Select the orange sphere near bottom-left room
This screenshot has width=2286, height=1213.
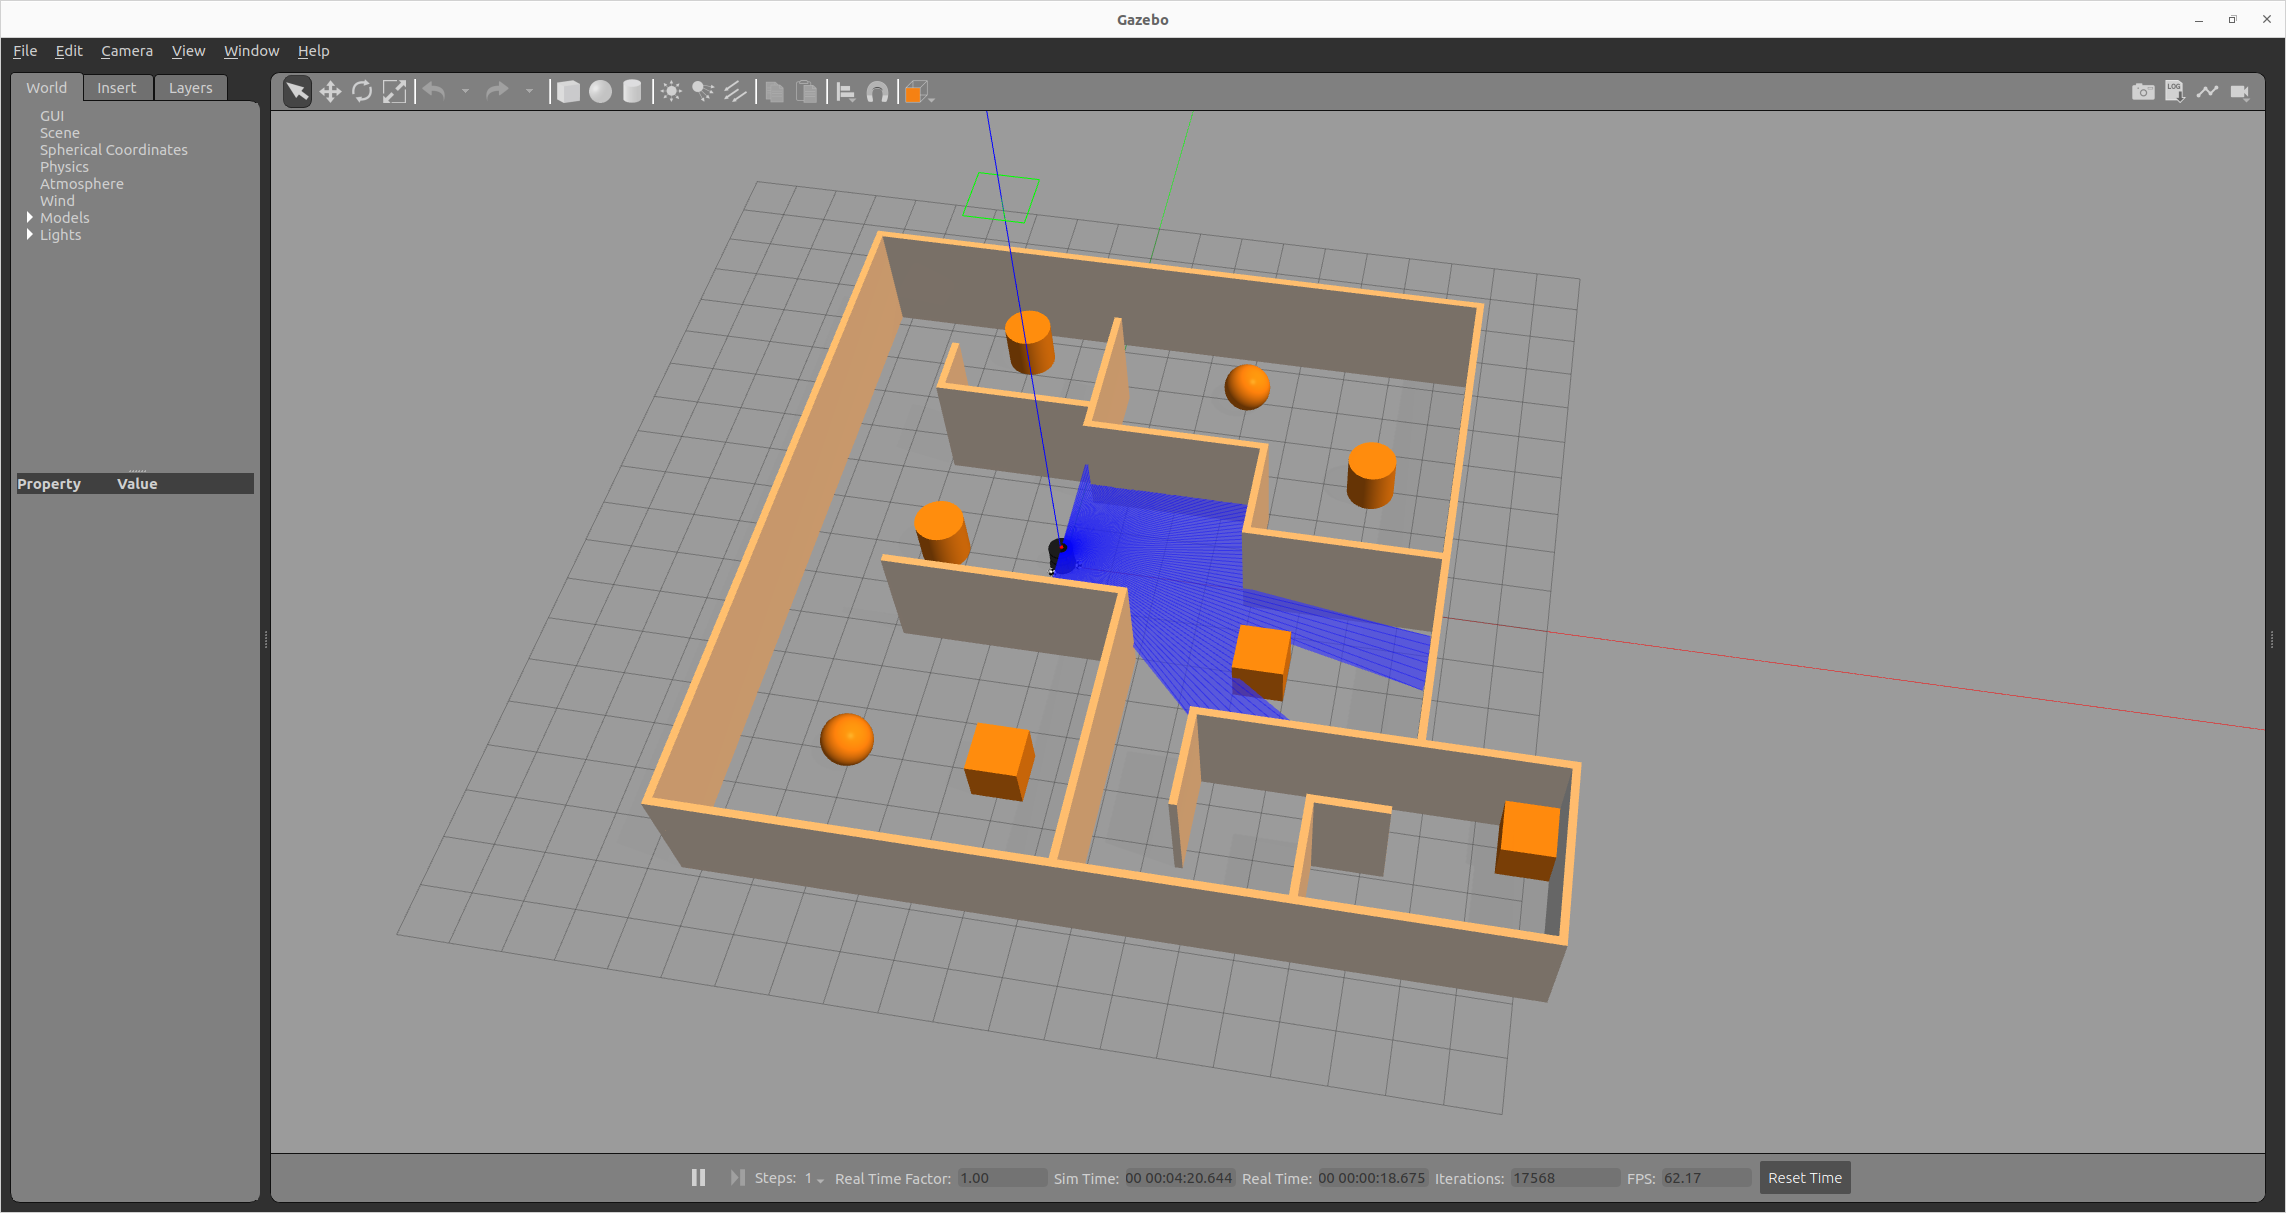846,739
